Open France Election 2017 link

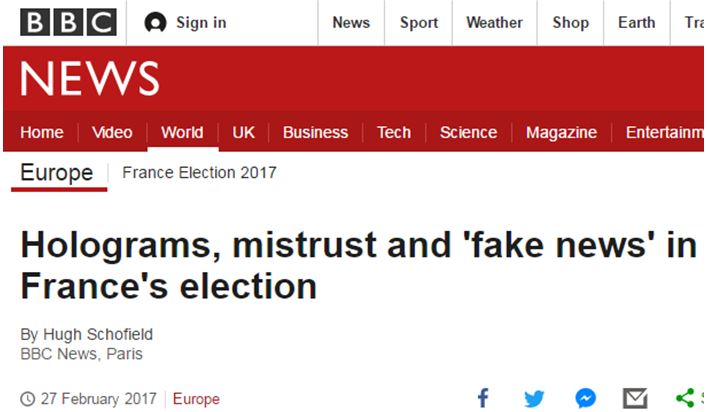point(199,172)
